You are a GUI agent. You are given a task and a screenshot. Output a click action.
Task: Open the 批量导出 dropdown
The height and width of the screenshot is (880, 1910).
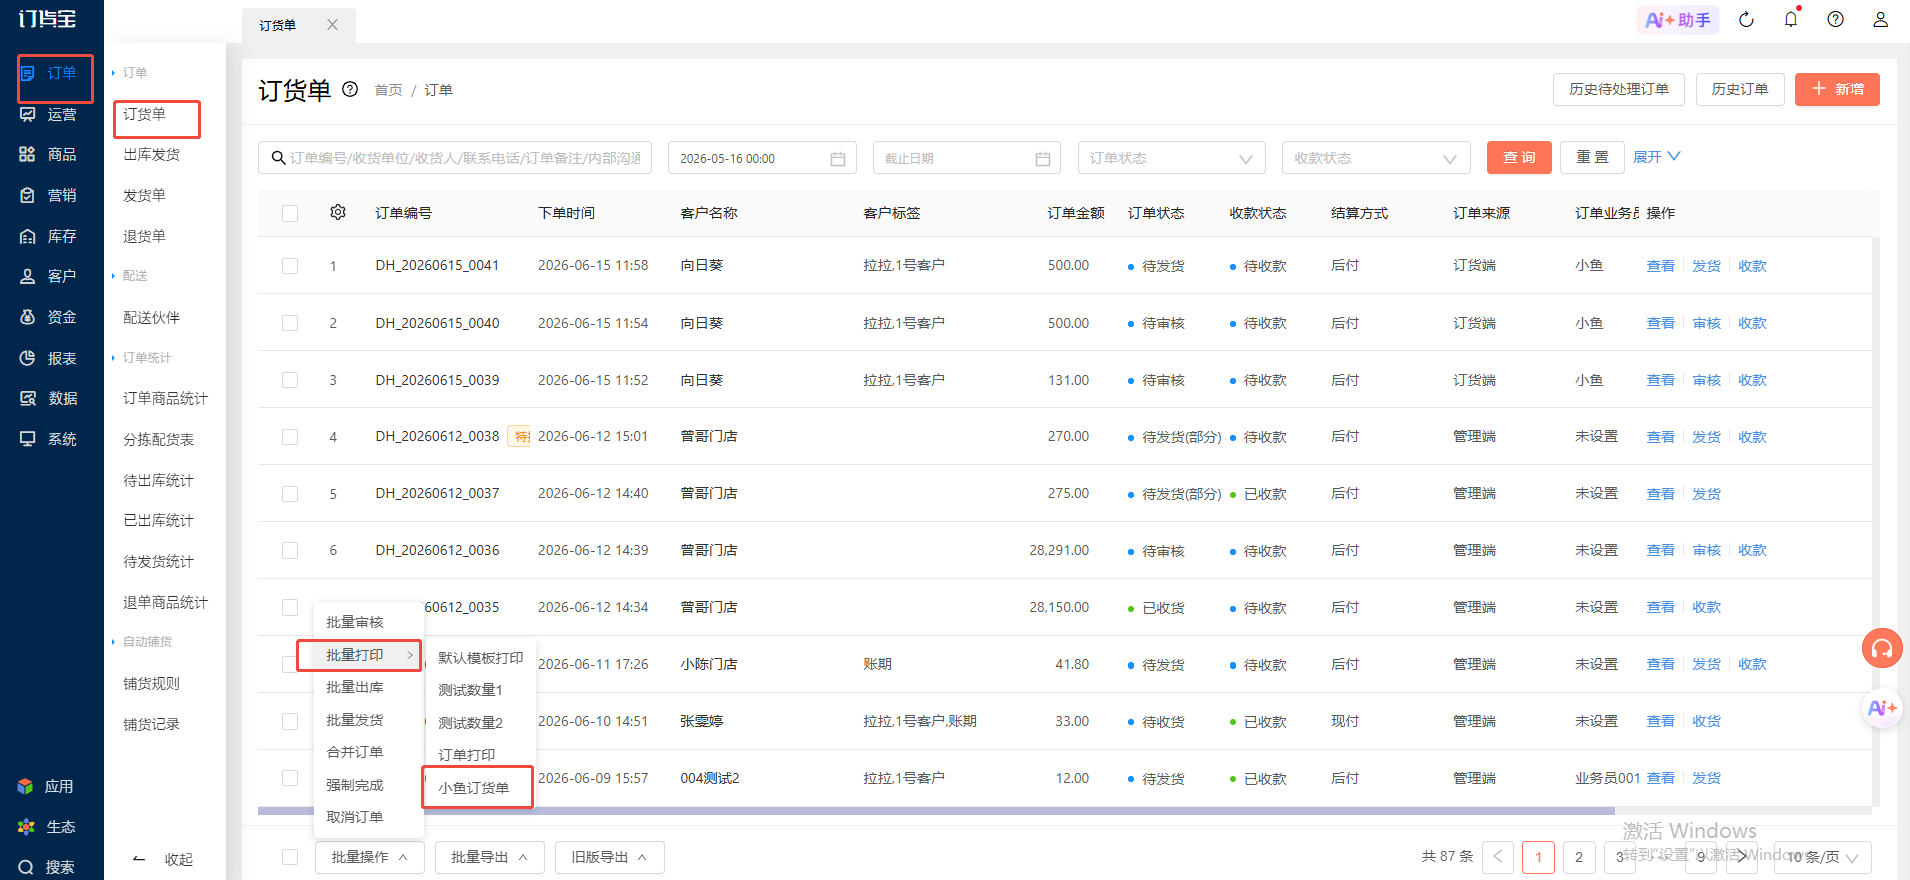(489, 857)
